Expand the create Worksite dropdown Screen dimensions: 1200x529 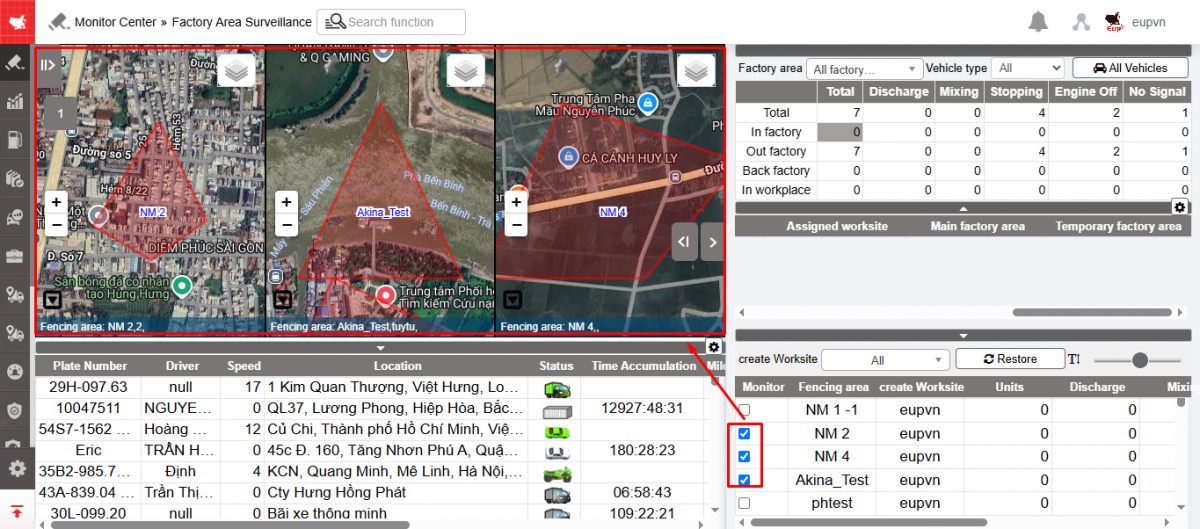click(884, 360)
